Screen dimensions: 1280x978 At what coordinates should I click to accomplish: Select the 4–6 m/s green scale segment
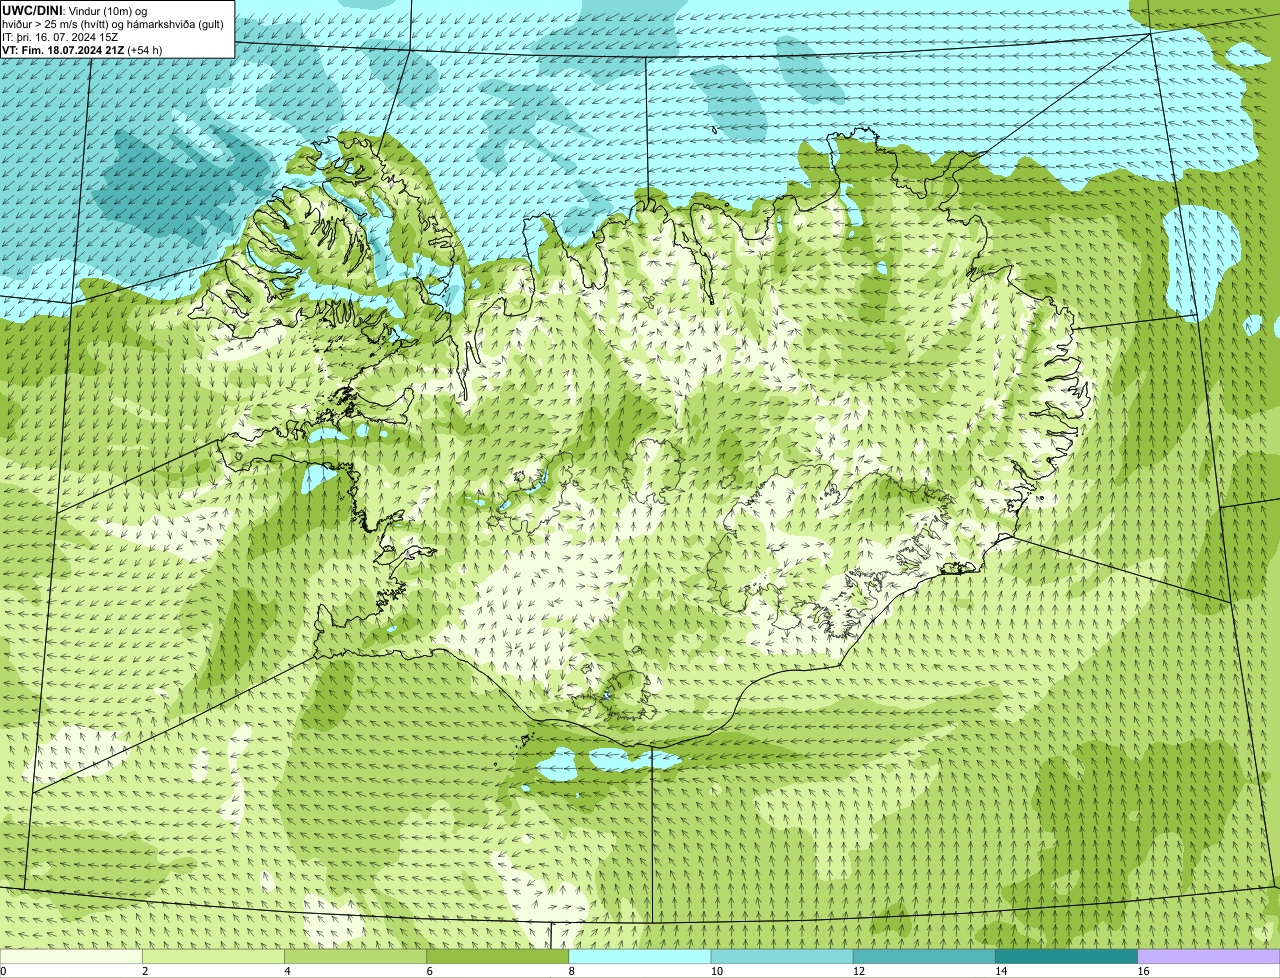pos(356,957)
